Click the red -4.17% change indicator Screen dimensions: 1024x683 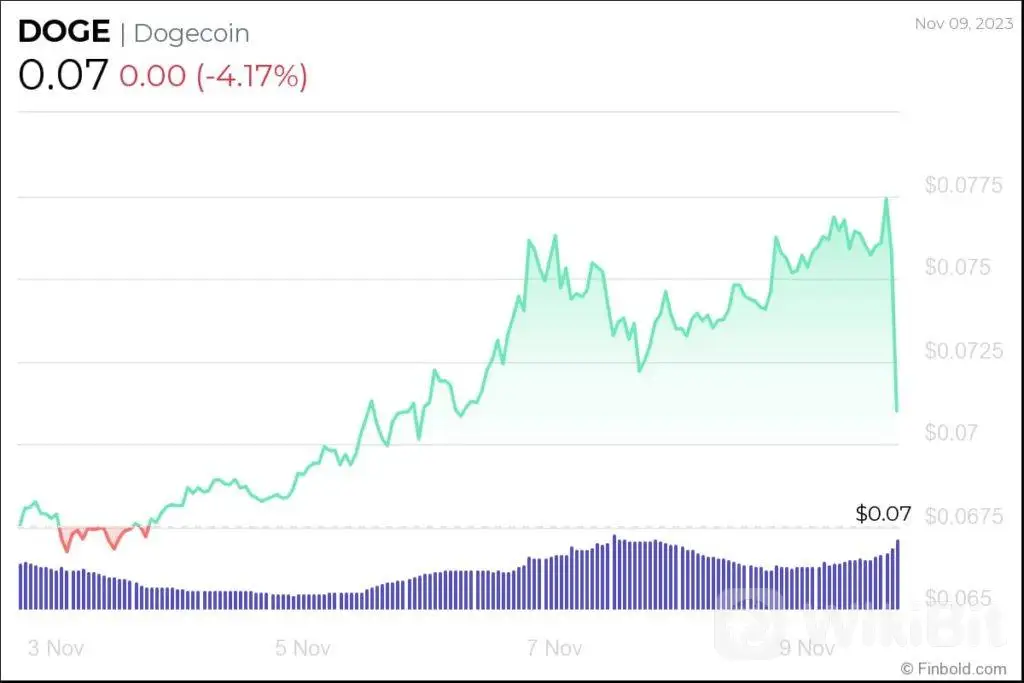[213, 77]
